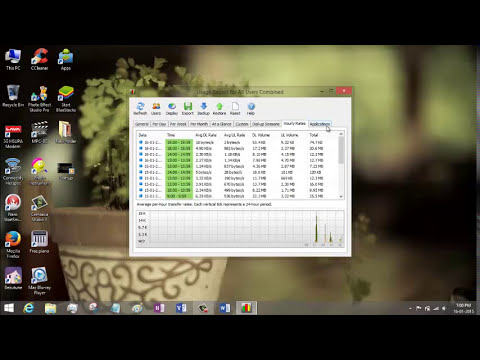Sort by the DL Volume column header
This screenshot has width=480, height=360.
coord(261,135)
